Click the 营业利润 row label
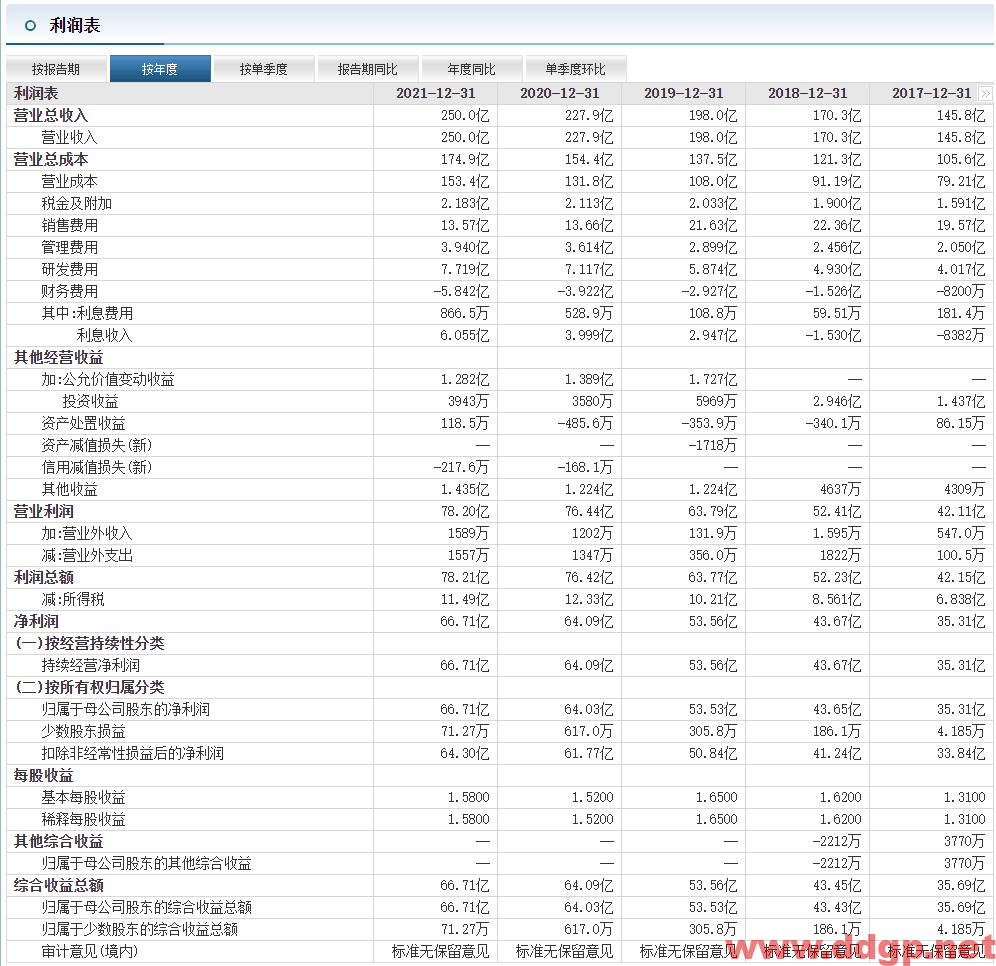 click(44, 512)
